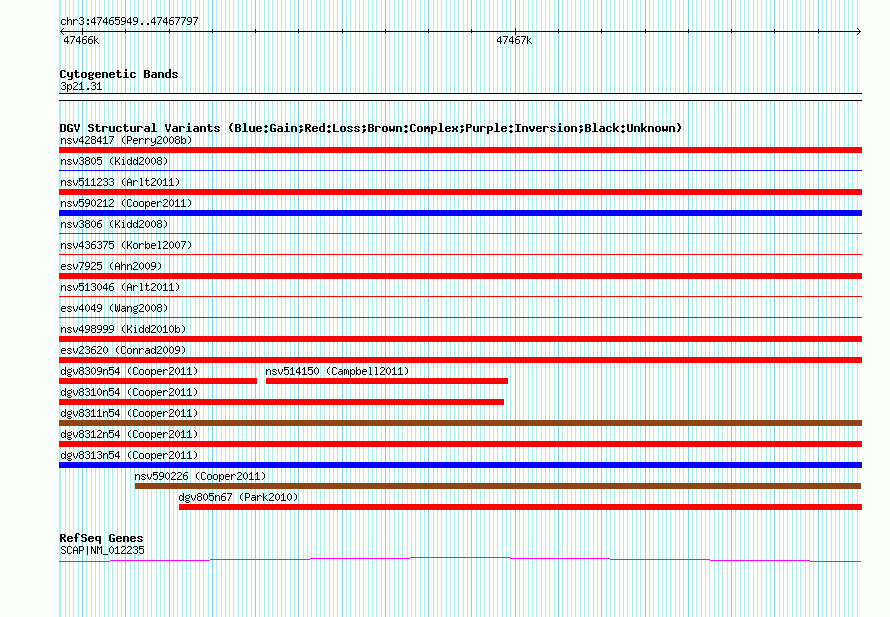Click the 3p21.31 cytogenetic band label

tap(81, 87)
